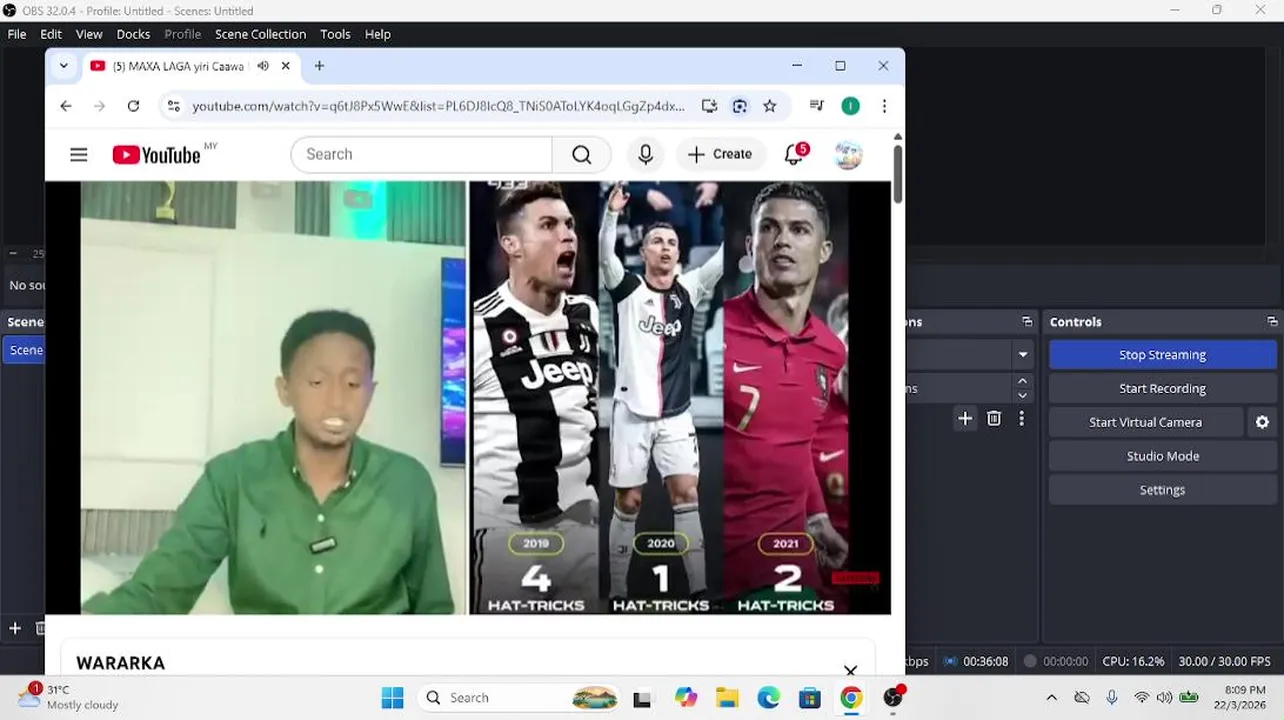
Task: Open Microsoft Edge from taskbar
Action: [x=768, y=698]
